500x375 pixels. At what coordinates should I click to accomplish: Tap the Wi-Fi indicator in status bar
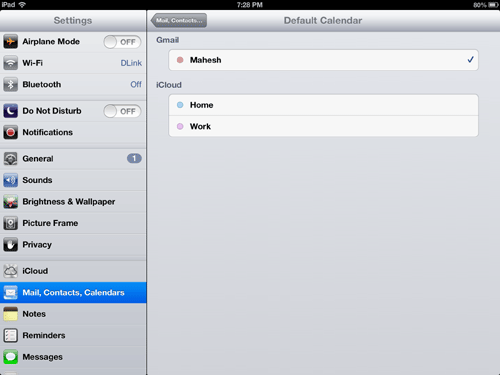click(22, 5)
